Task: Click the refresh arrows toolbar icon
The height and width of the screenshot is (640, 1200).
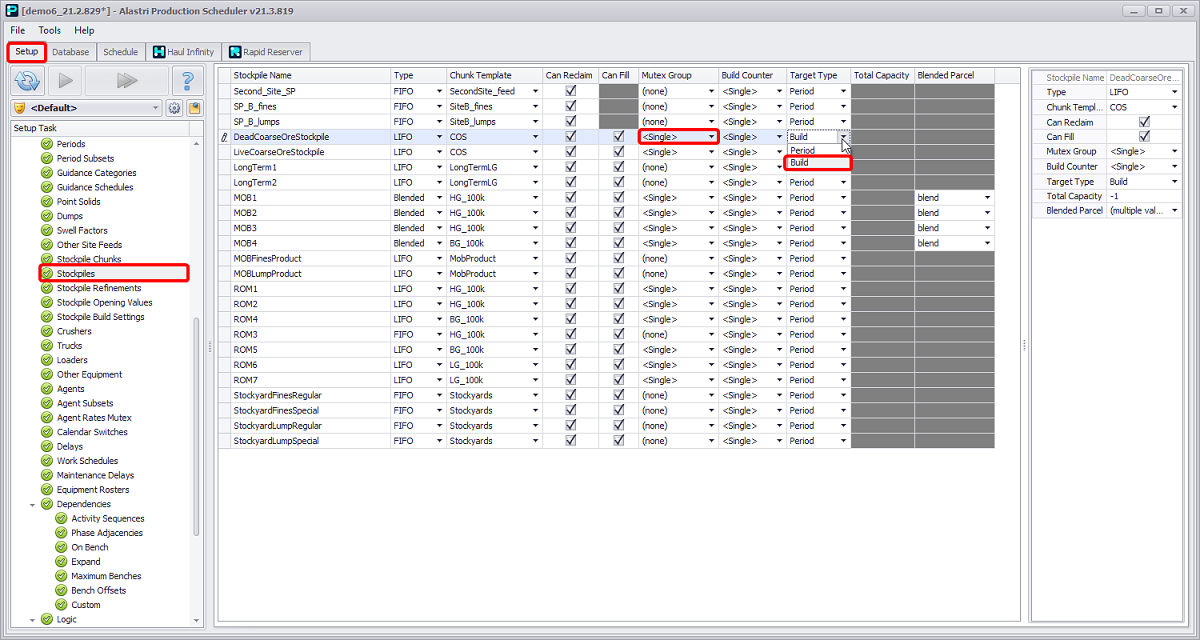Action: 28,81
